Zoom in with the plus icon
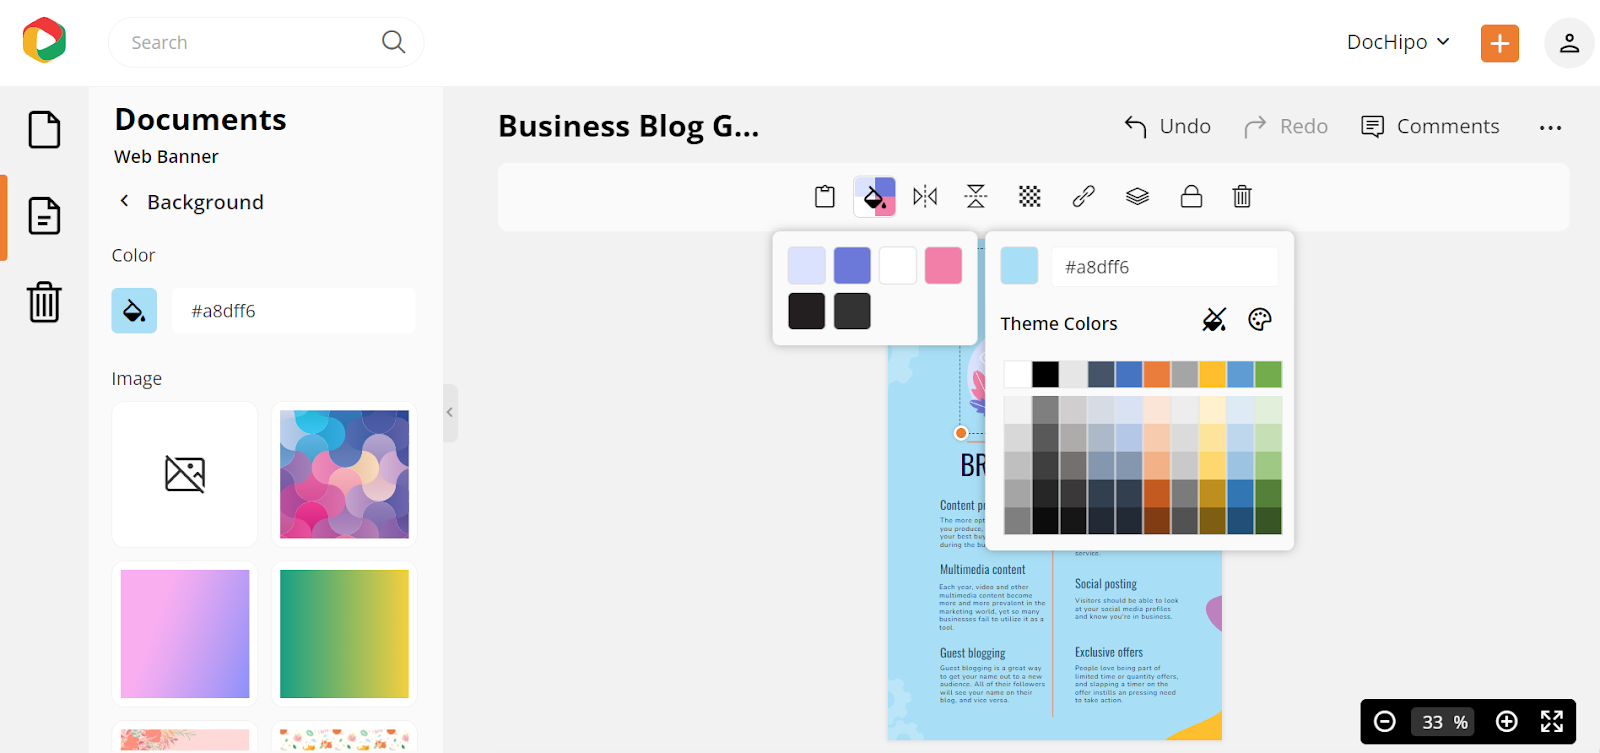 [1507, 722]
